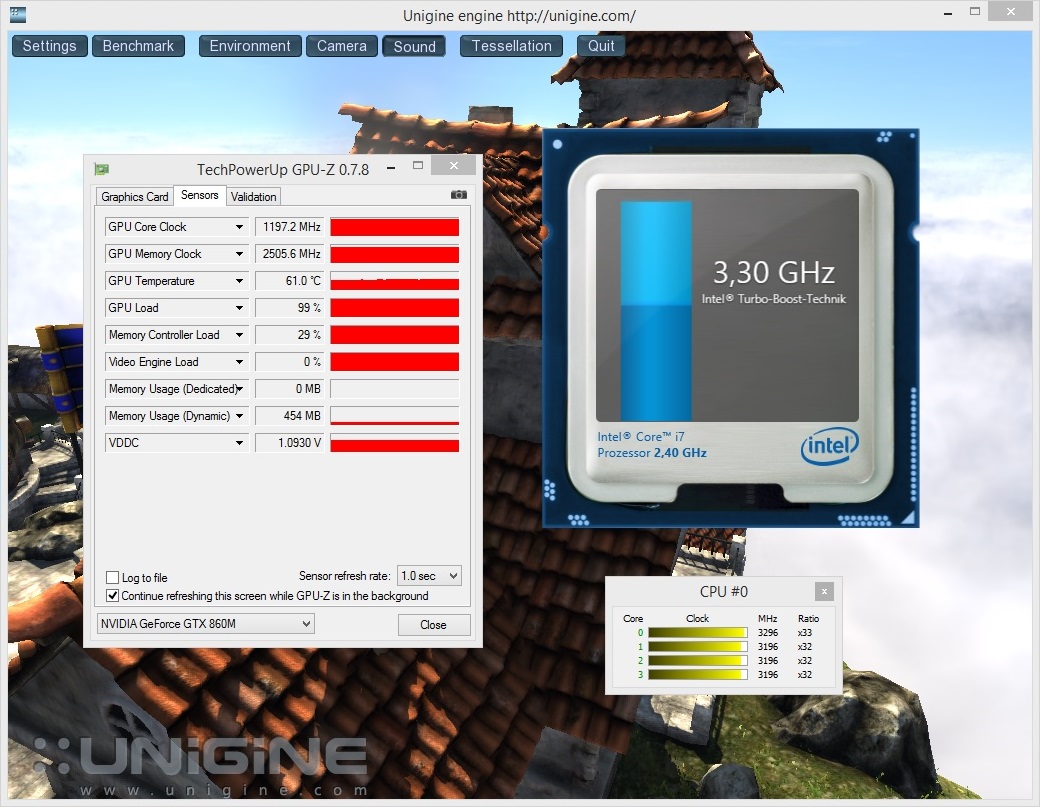
Task: Click the 61.0 °C temperature value
Action: 289,281
